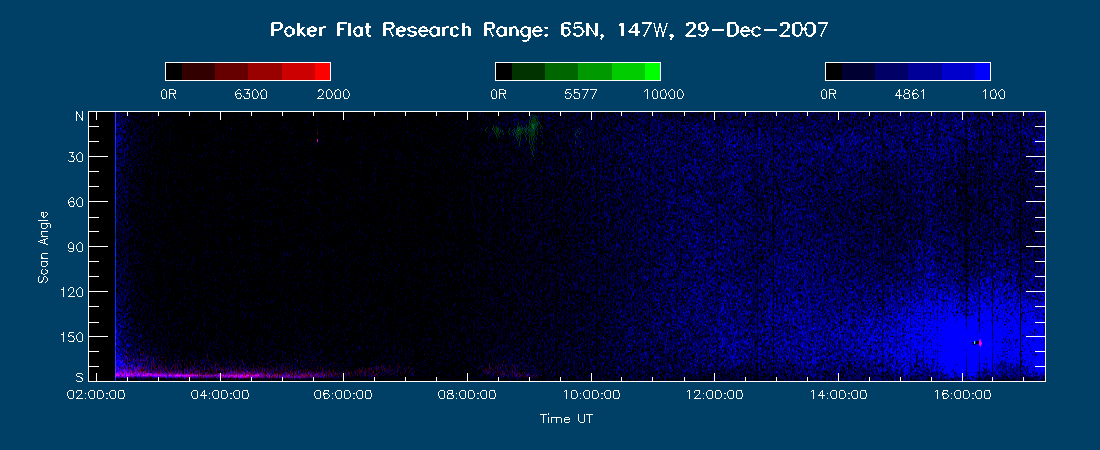This screenshot has width=1100, height=450.
Task: Click the '2000' red scale maximum label
Action: pos(333,95)
